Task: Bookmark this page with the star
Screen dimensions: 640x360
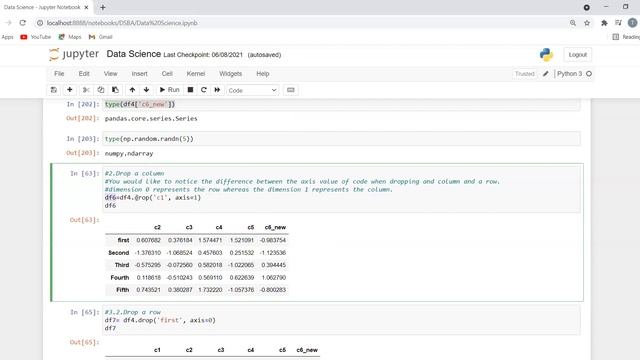Action: (587, 23)
